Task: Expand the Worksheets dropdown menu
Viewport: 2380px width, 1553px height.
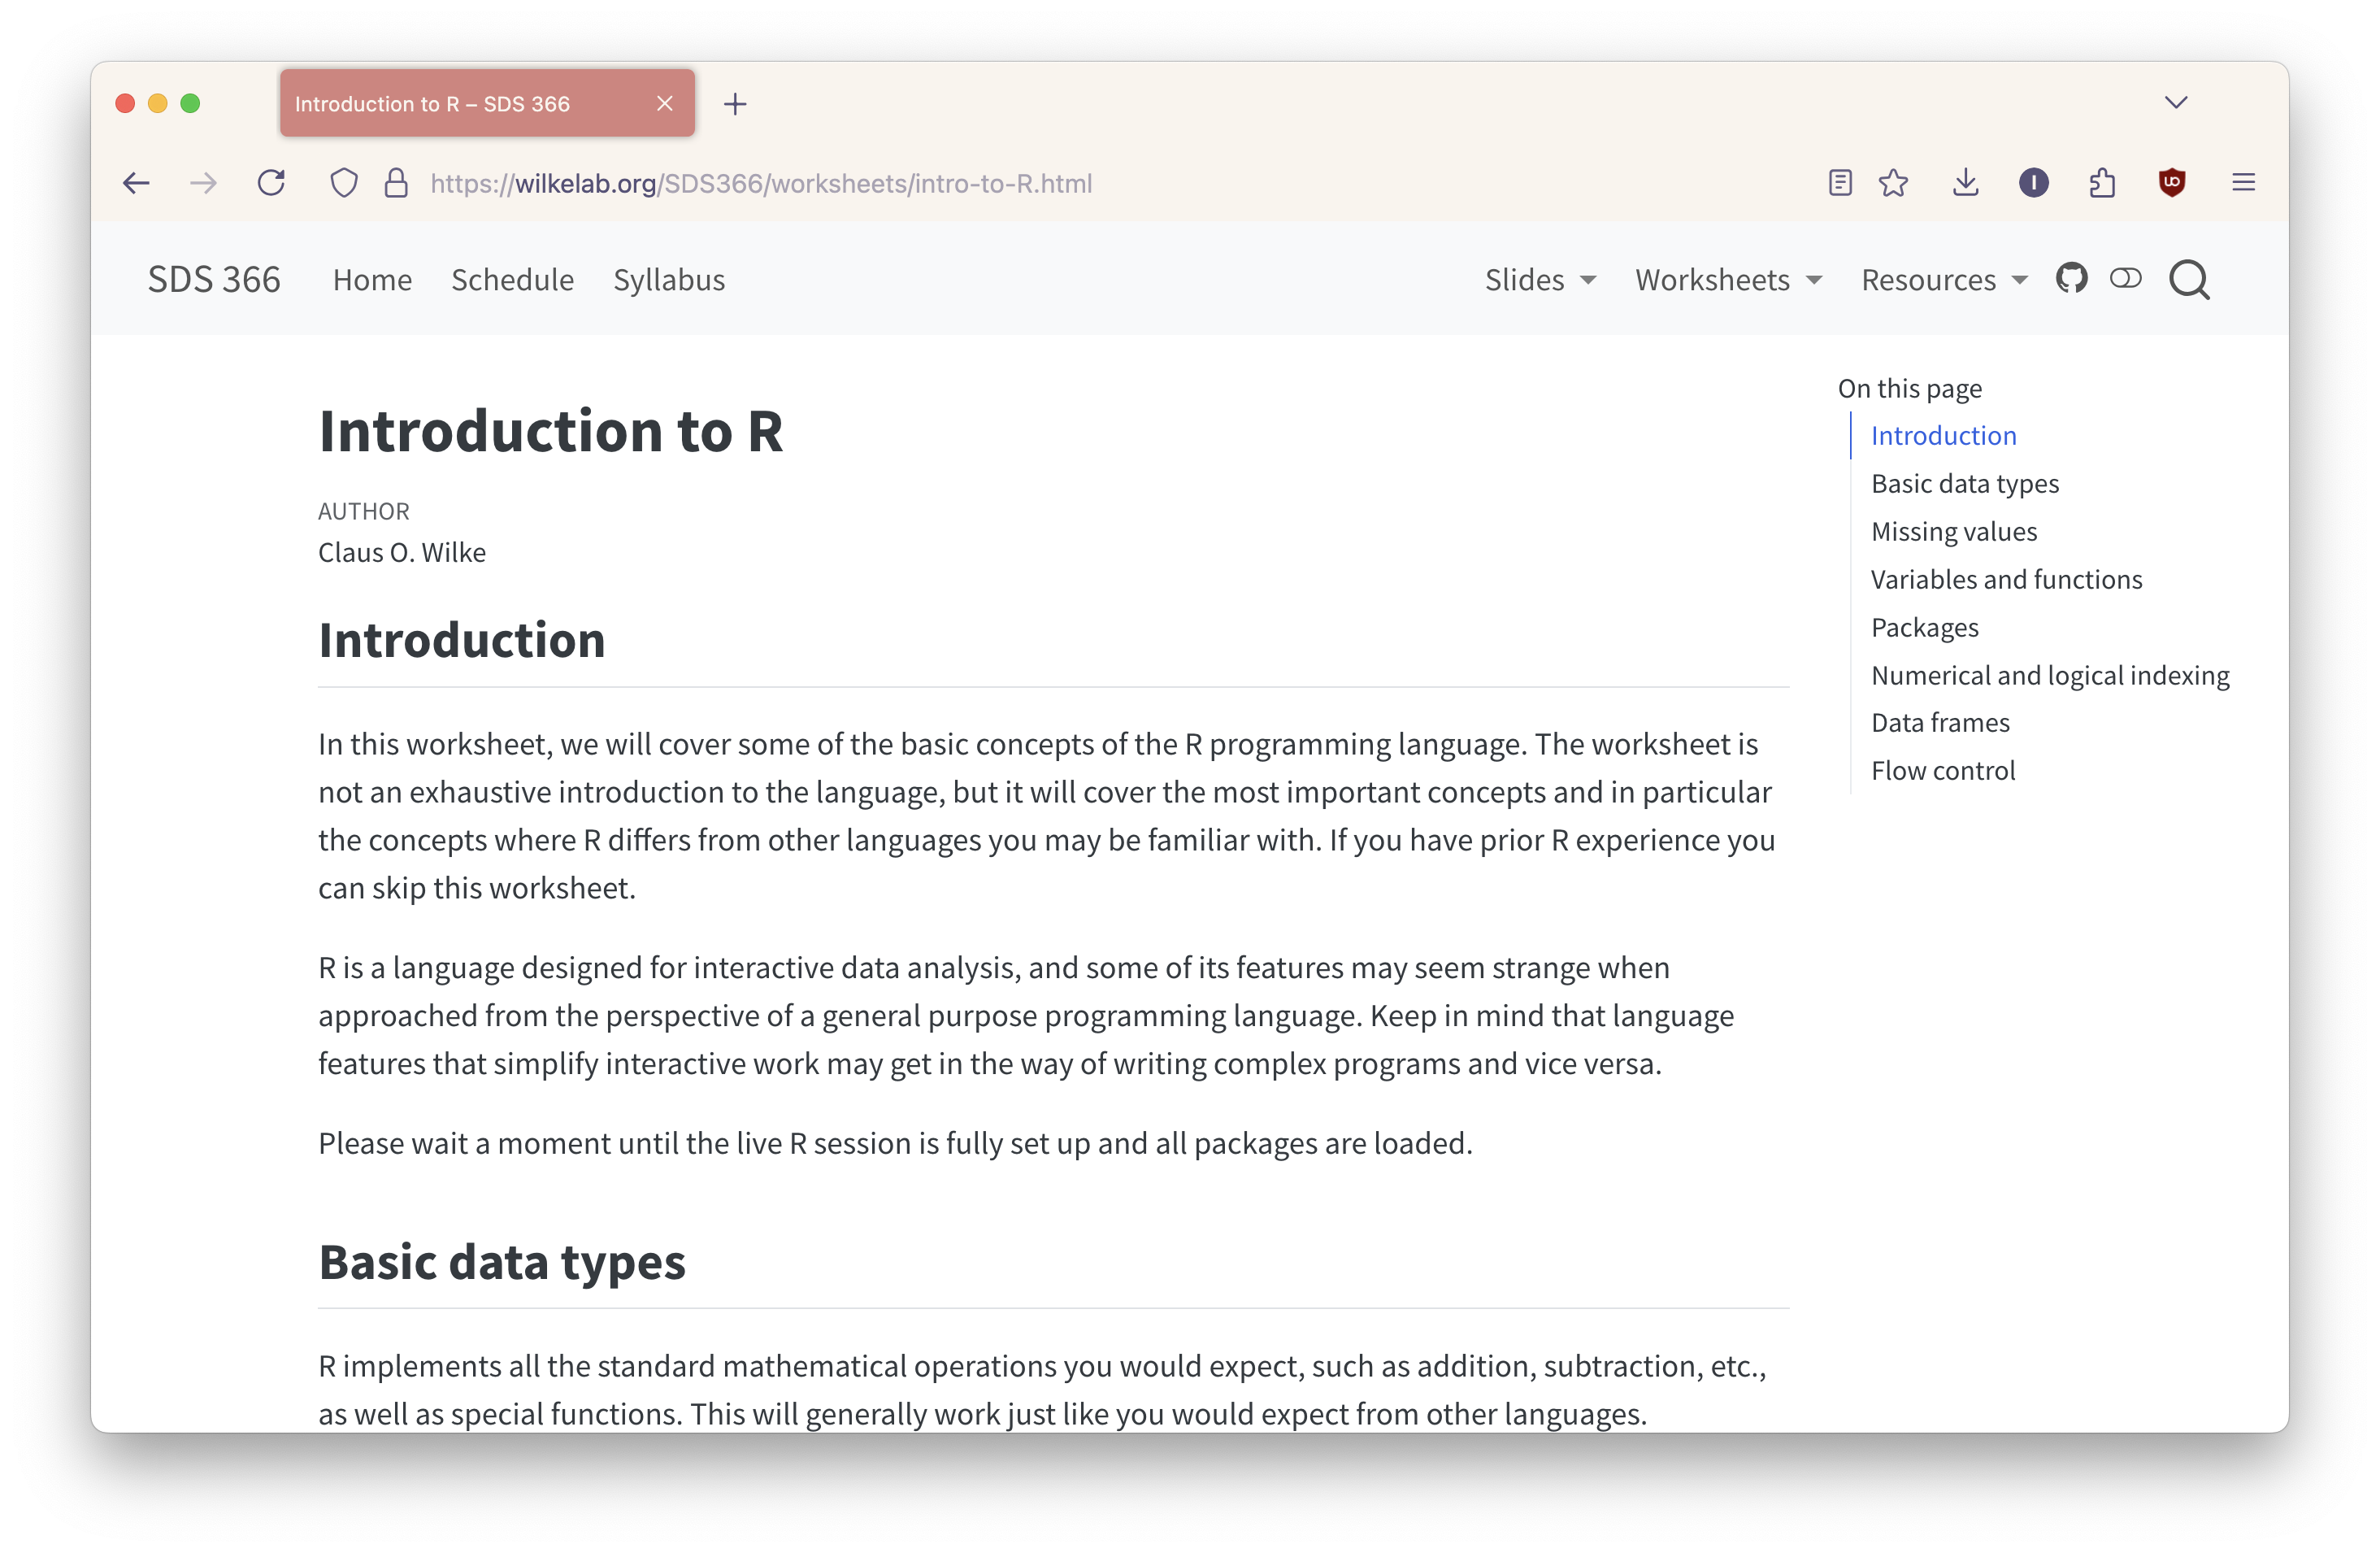Action: click(1729, 280)
